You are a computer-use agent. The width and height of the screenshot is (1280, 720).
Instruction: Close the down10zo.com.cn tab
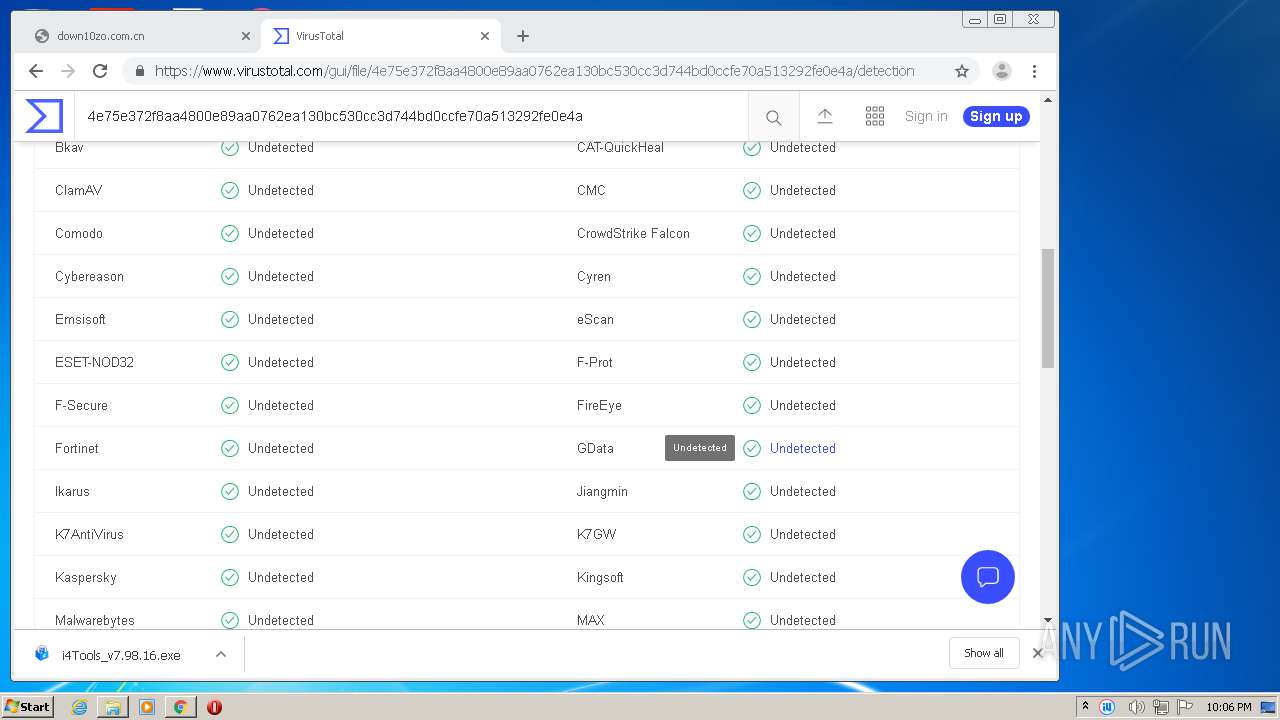246,36
